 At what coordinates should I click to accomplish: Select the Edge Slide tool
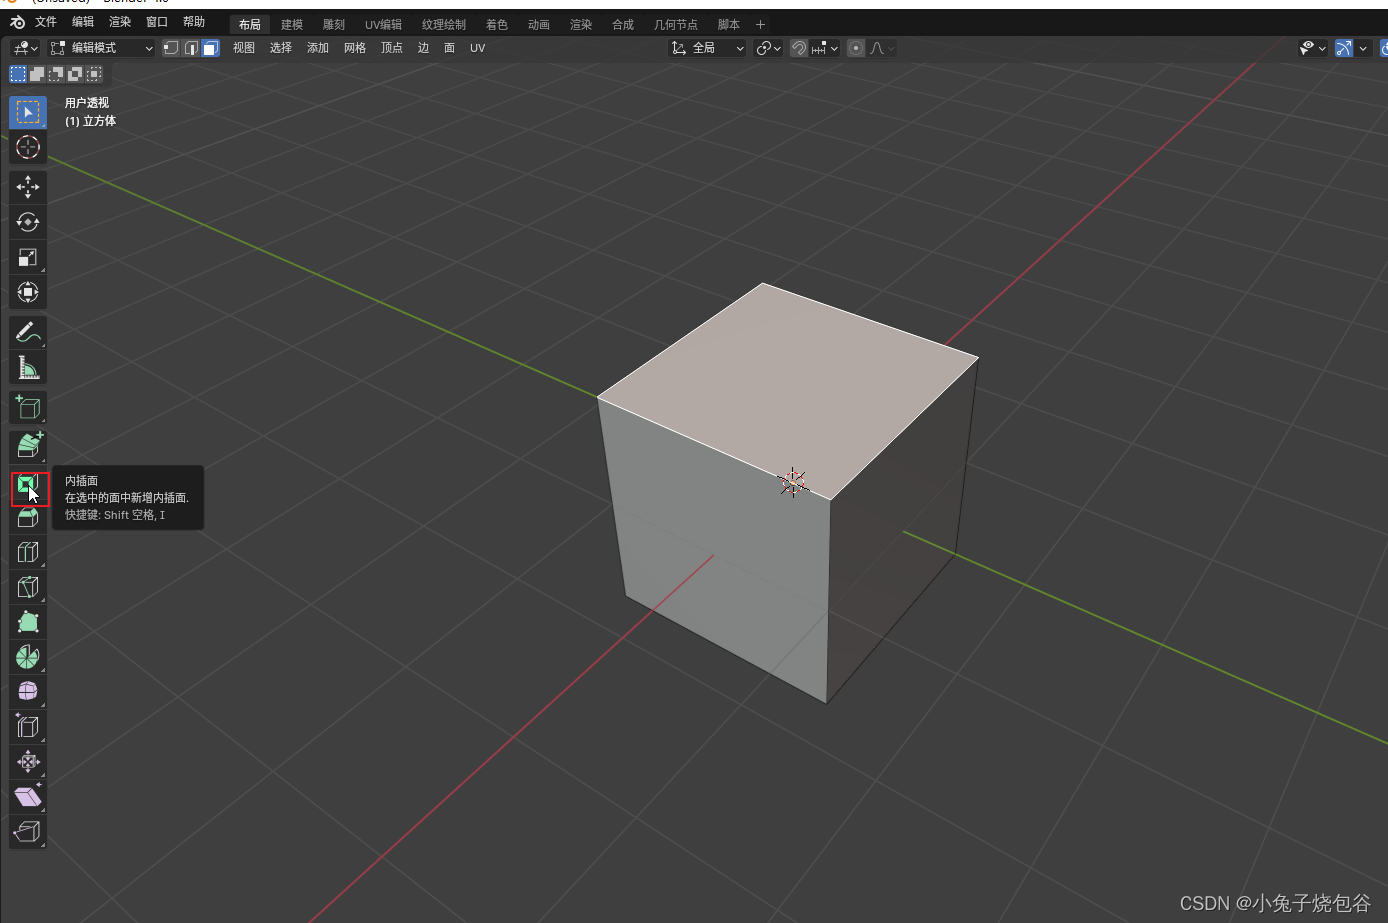(x=28, y=727)
